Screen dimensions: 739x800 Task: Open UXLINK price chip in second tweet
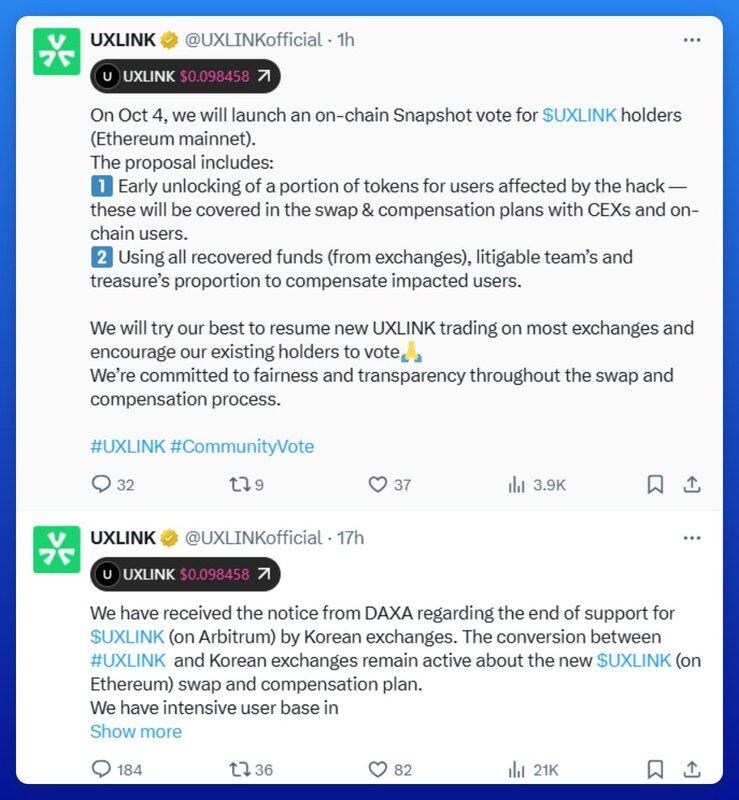click(185, 573)
